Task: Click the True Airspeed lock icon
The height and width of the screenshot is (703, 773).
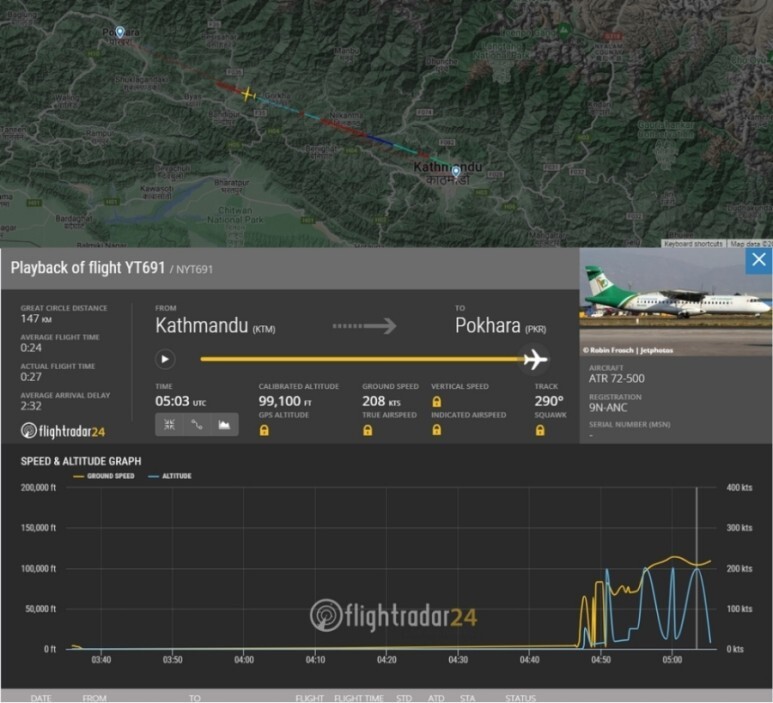Action: [x=367, y=430]
